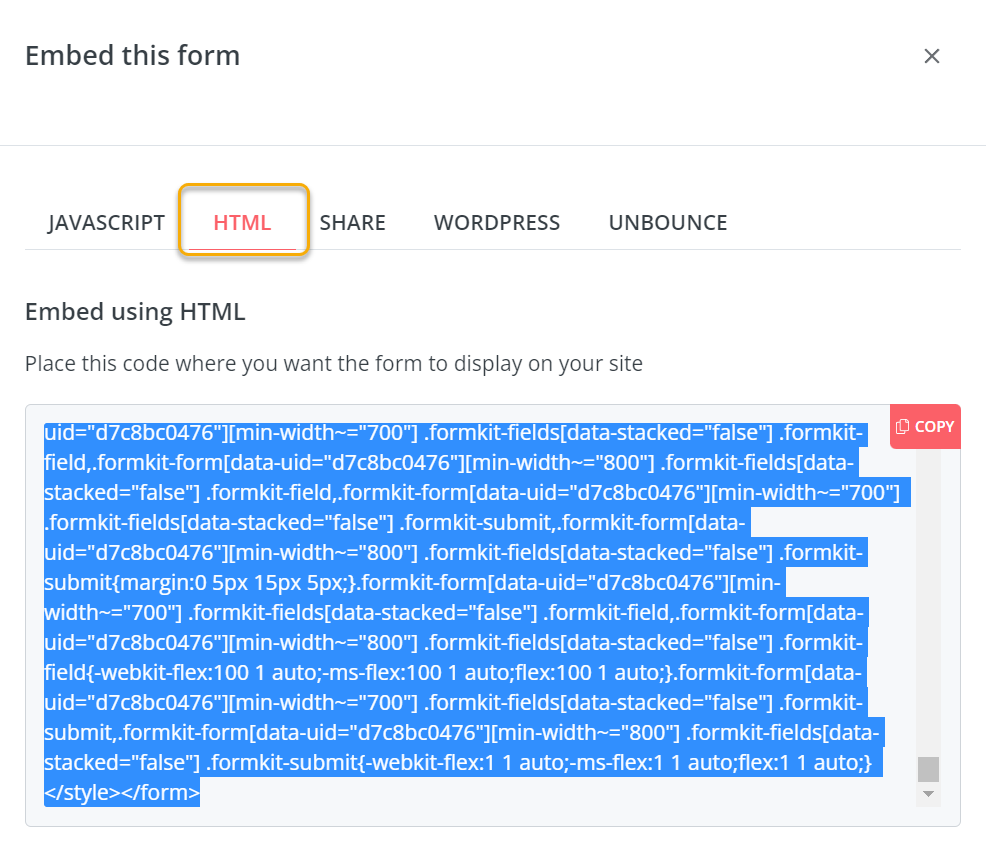Go to the WORDPRESS tab
This screenshot has width=986, height=851.
(497, 222)
